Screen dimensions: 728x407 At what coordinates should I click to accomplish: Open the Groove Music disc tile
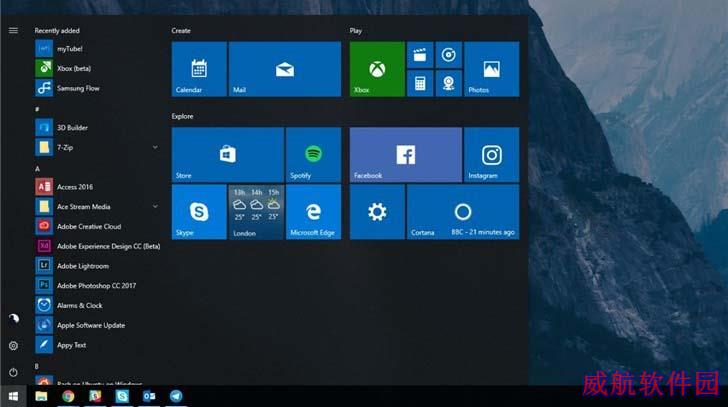448,55
